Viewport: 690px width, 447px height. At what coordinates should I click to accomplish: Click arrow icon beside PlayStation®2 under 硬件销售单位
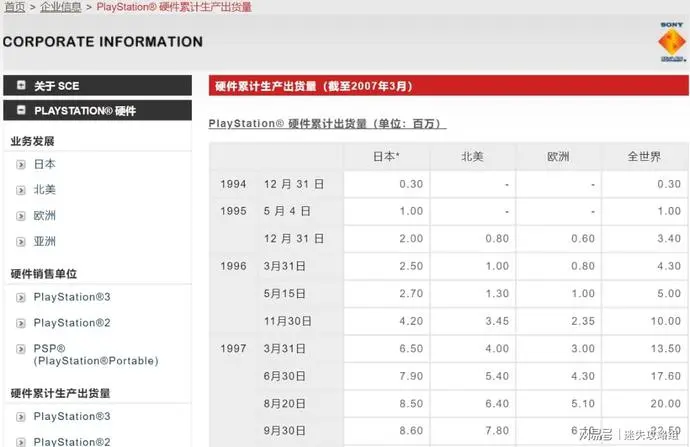21,323
